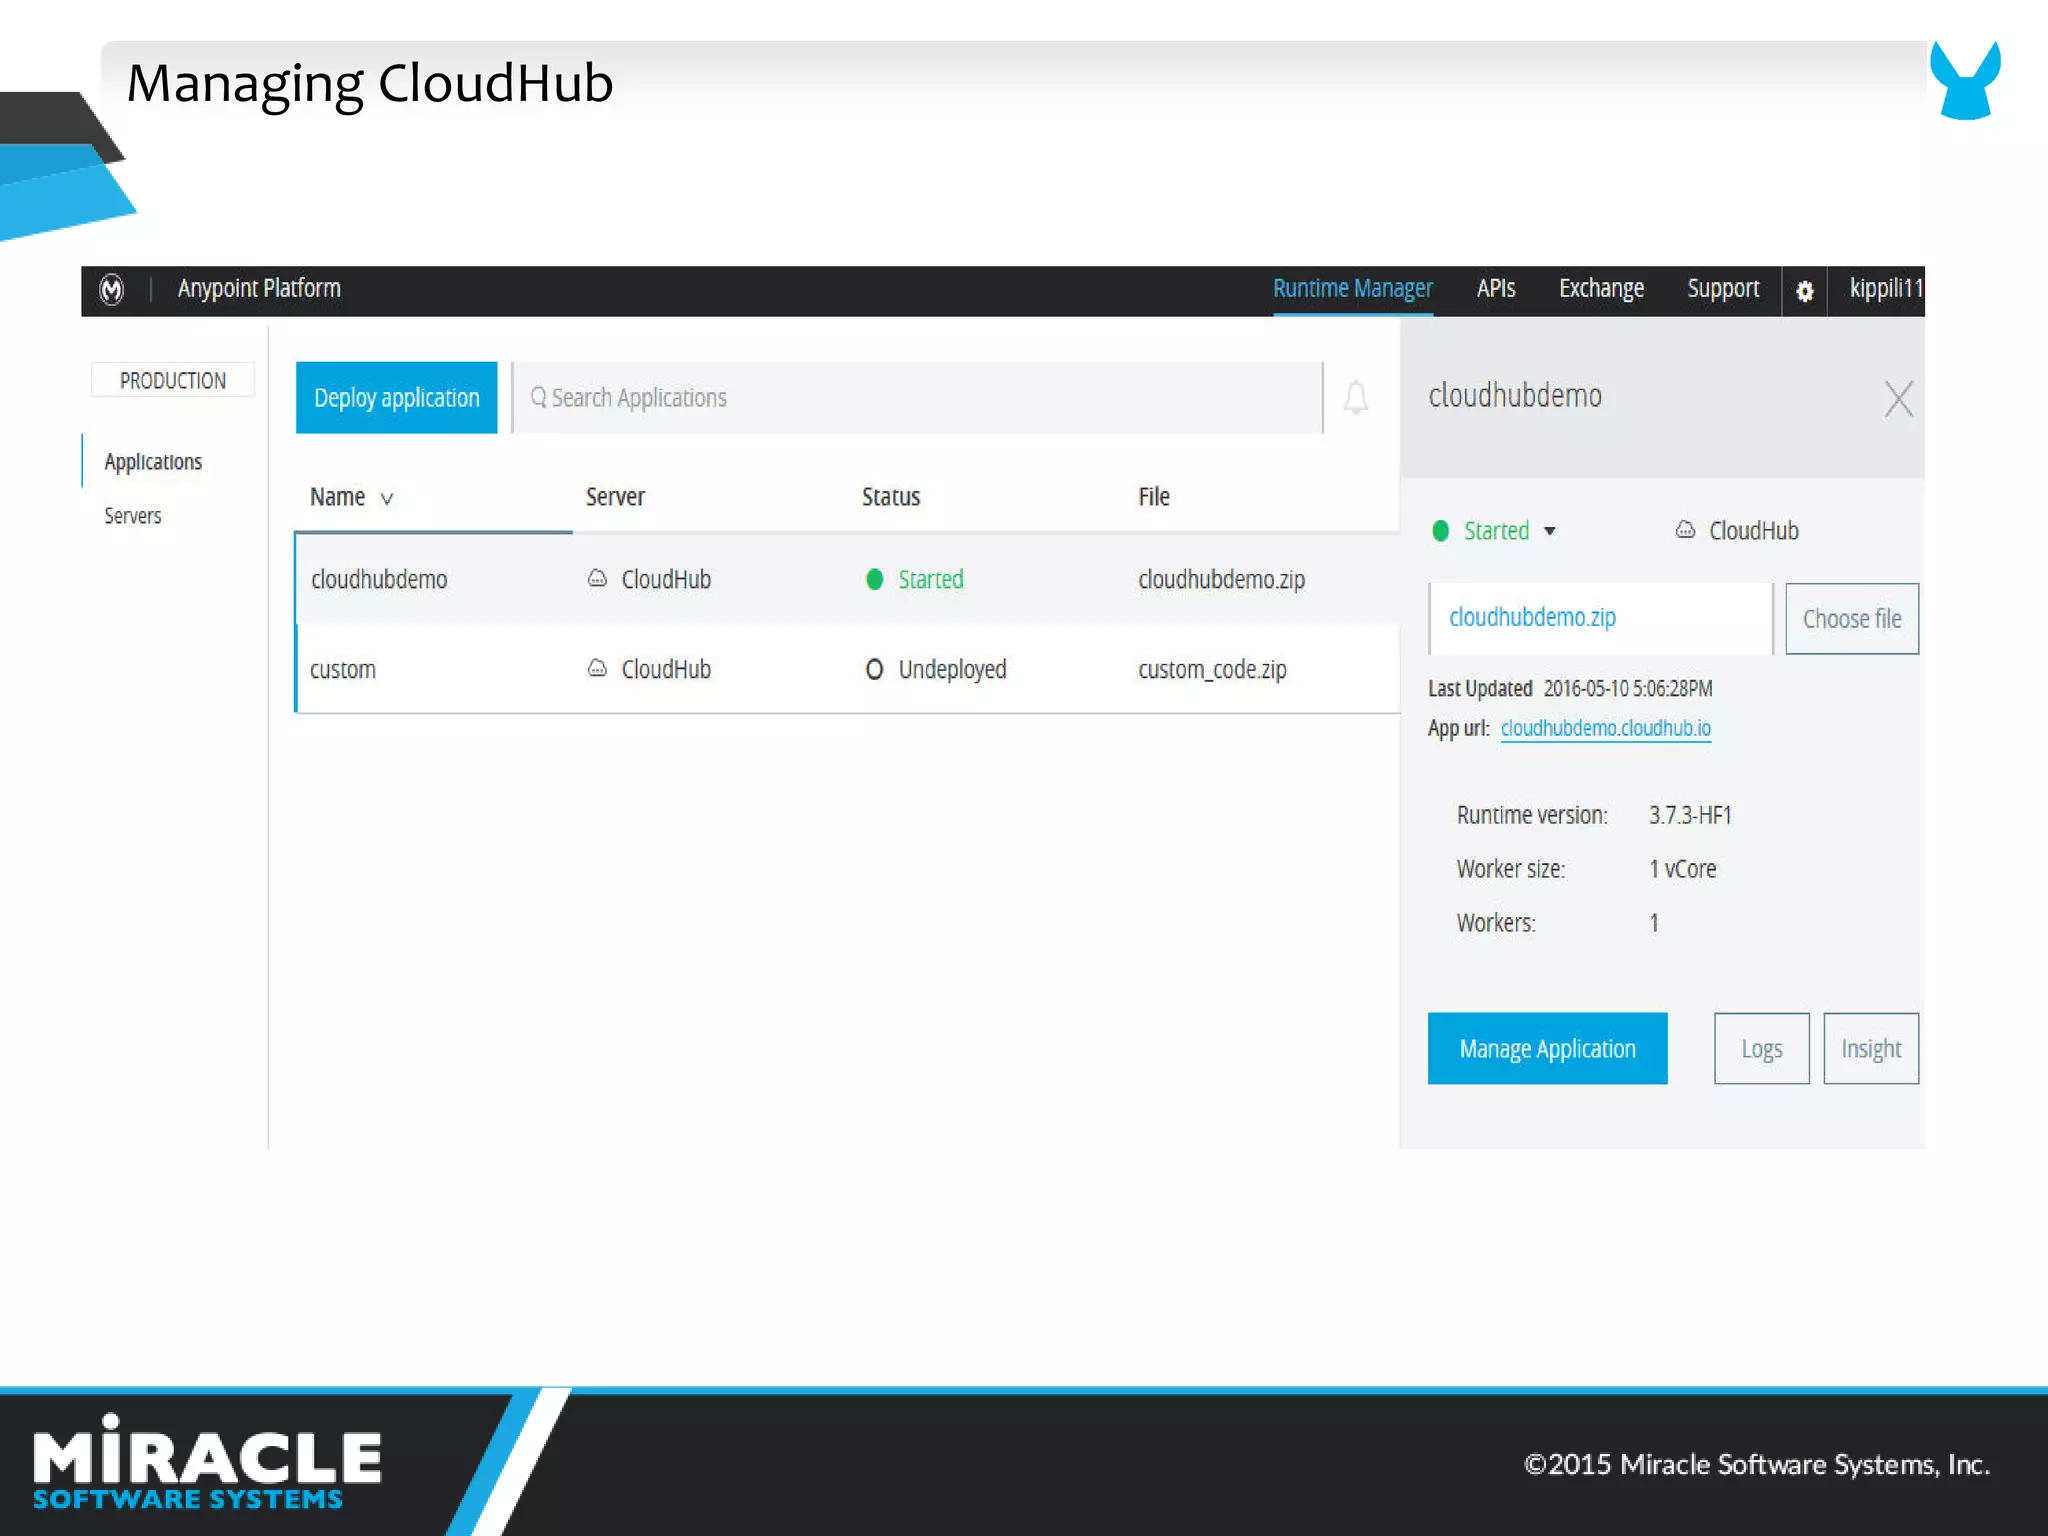The image size is (2048, 1536).
Task: Open the Logs button
Action: coord(1761,1048)
